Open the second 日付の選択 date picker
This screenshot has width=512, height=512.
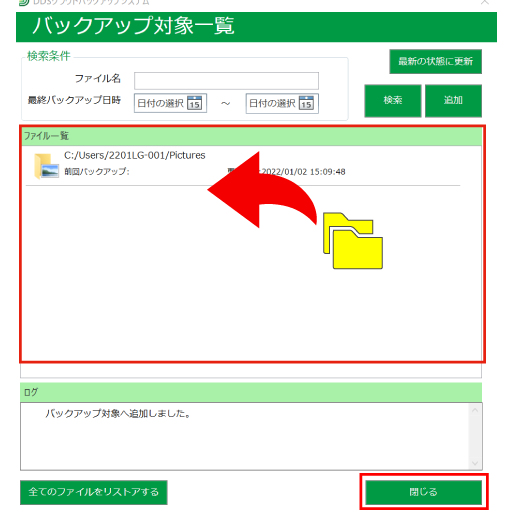[282, 103]
